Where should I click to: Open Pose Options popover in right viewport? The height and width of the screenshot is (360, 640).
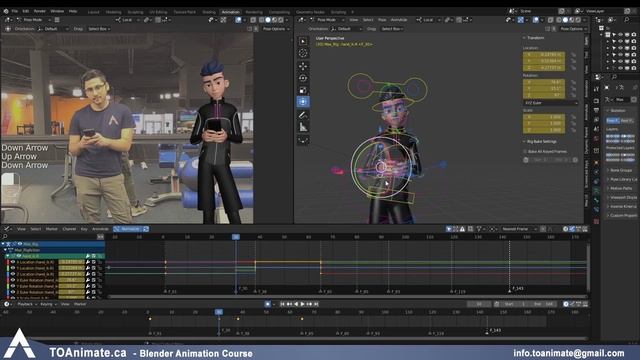(573, 29)
